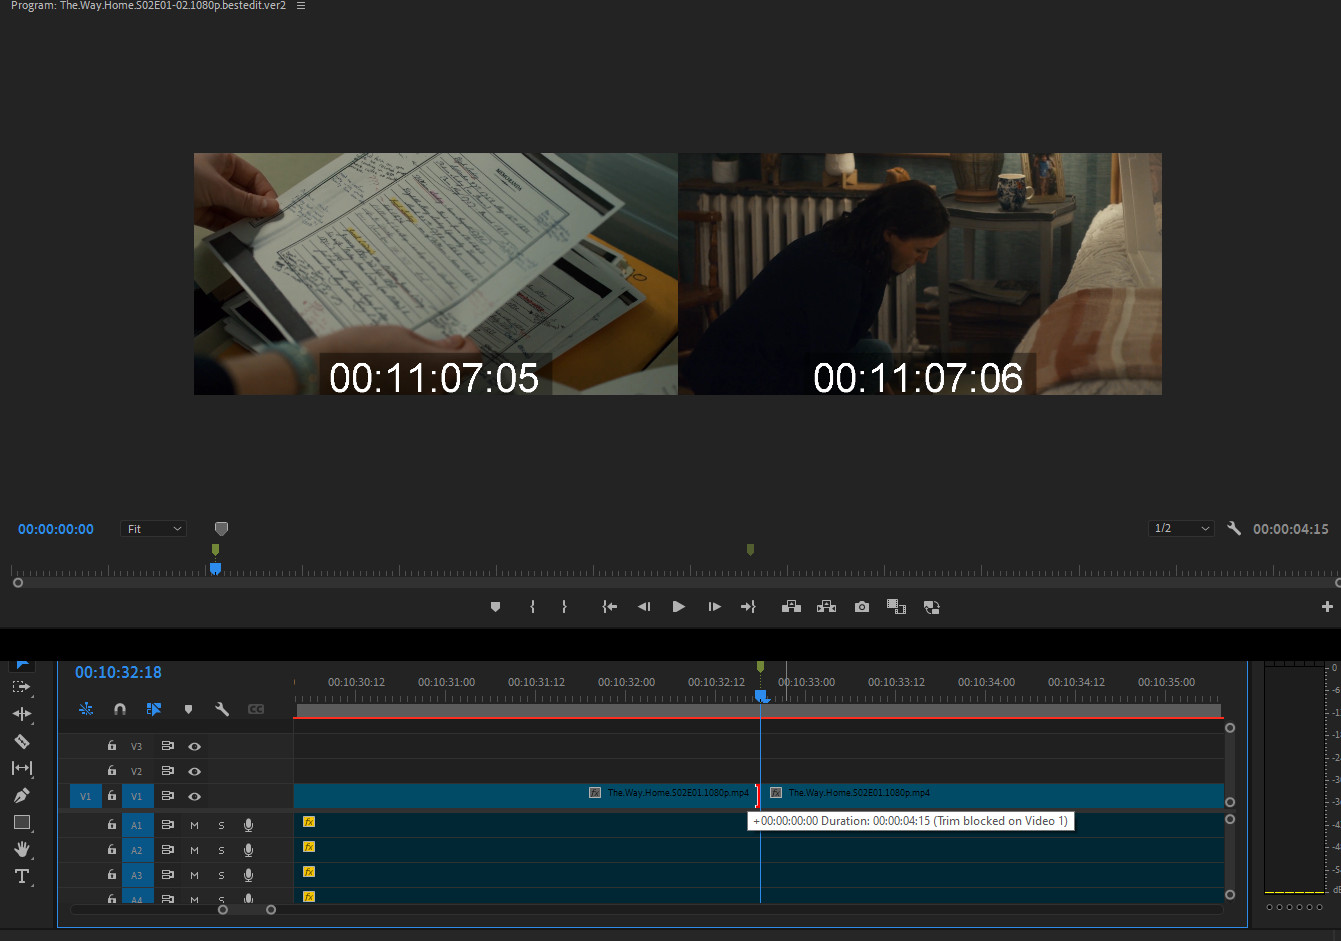
Task: Select the Track Select Forward tool
Action: click(x=22, y=687)
